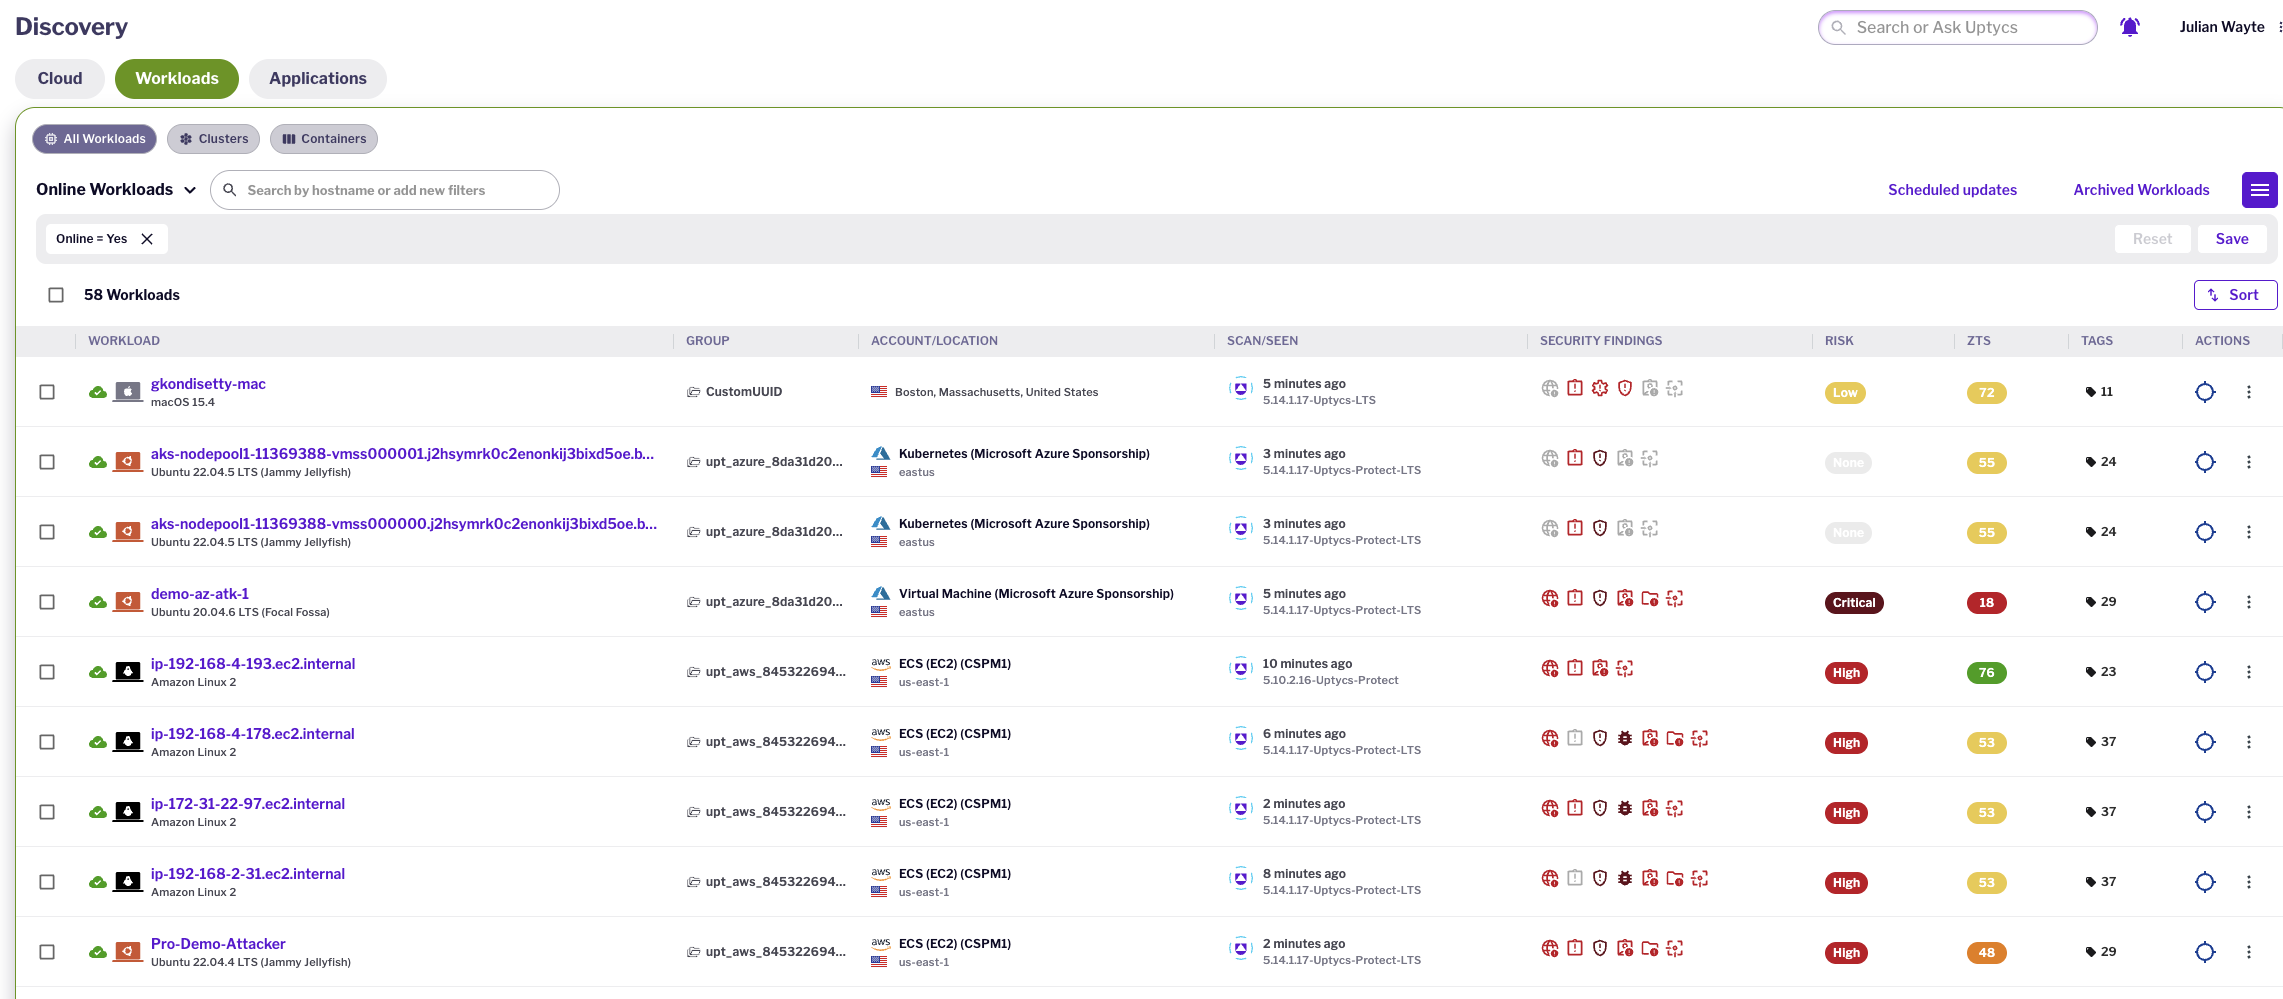The width and height of the screenshot is (2283, 999).
Task: Open the notification bell
Action: (2129, 26)
